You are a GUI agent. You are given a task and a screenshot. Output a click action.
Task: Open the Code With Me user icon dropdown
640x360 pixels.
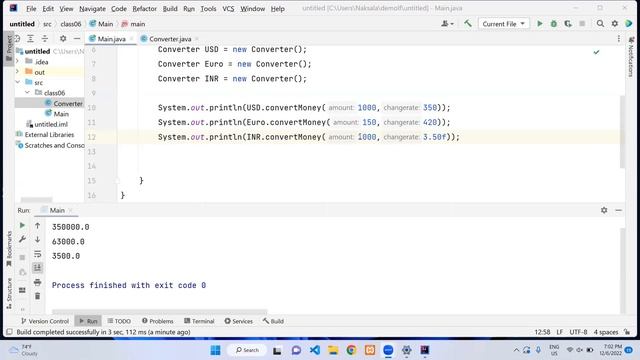[x=447, y=24]
